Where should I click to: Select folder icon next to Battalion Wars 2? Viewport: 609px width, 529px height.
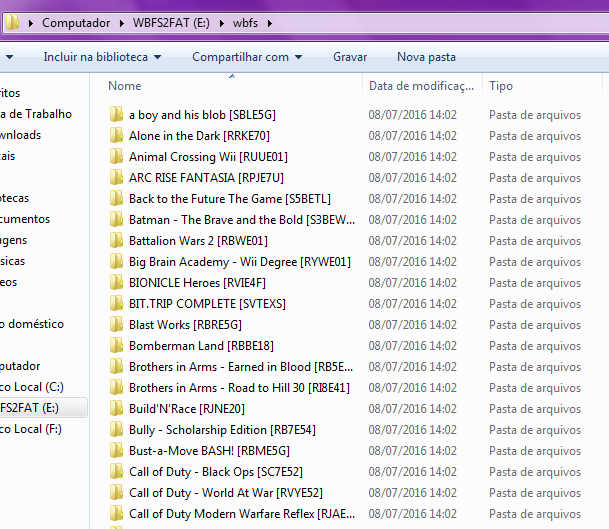(117, 241)
